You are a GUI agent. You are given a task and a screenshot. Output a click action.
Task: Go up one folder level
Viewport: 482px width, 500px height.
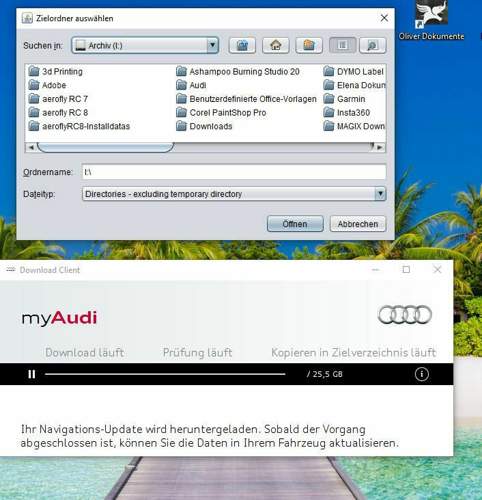click(242, 45)
